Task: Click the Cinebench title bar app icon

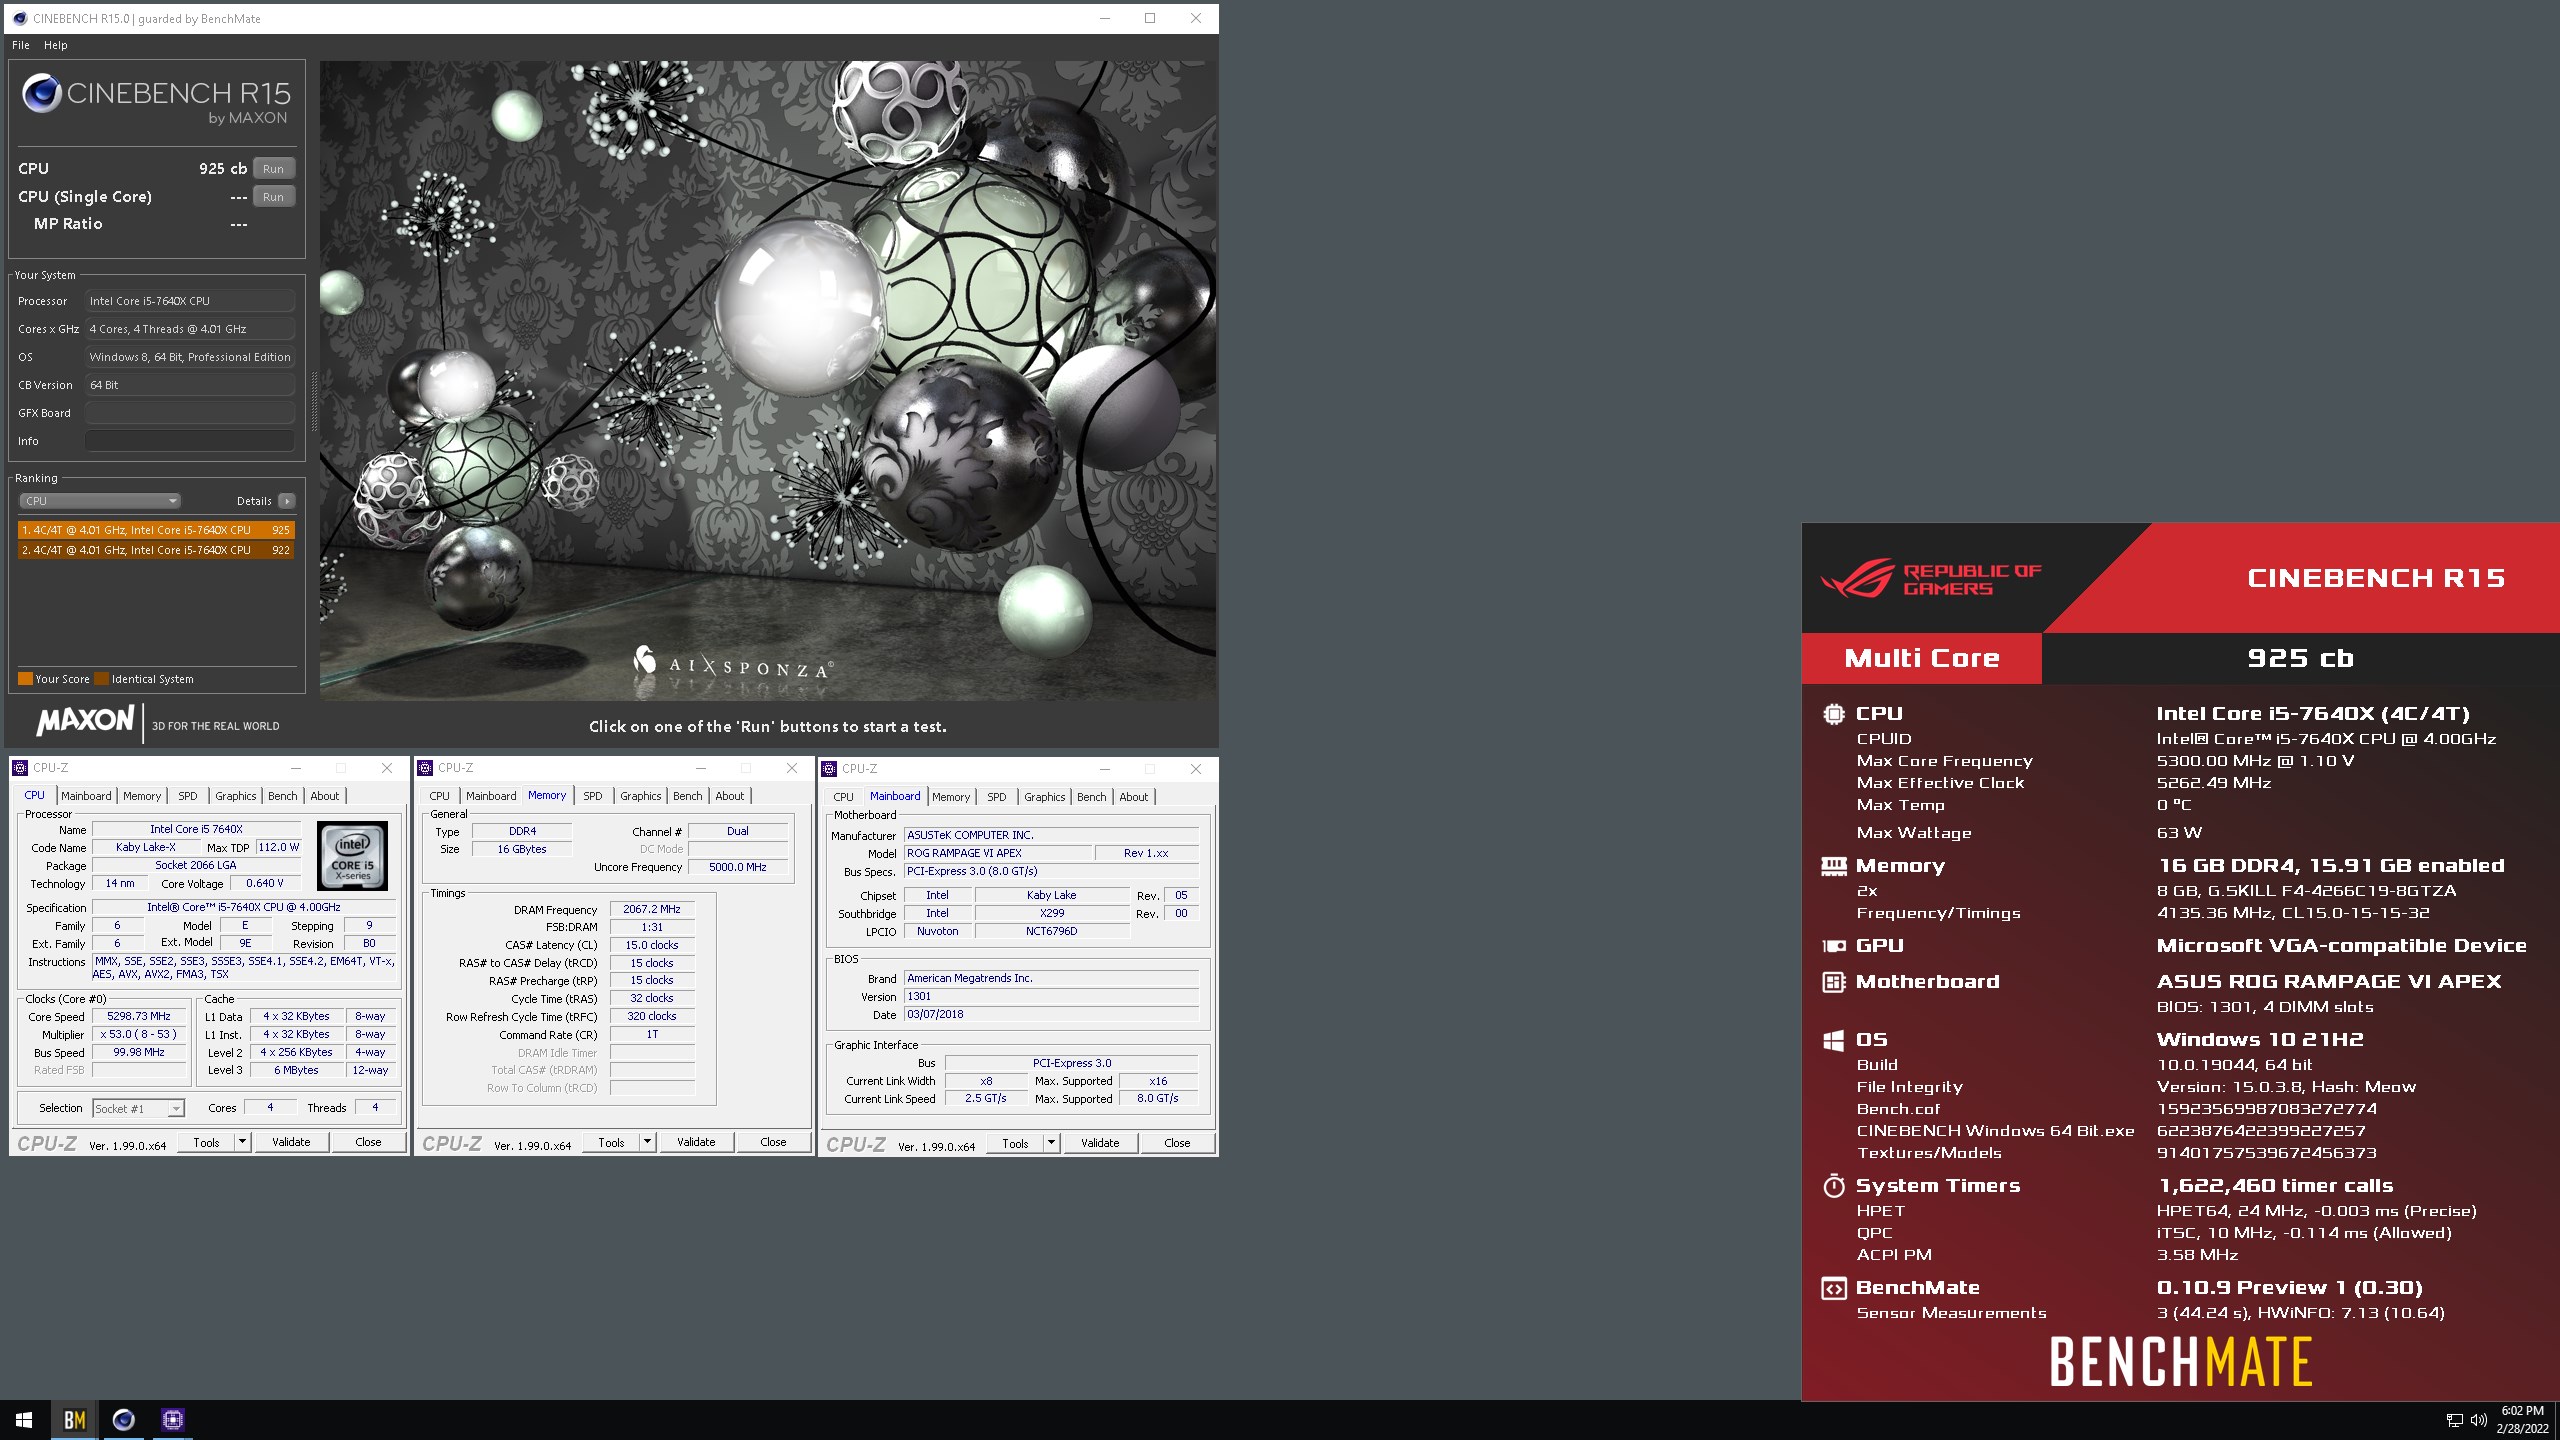Action: point(19,18)
